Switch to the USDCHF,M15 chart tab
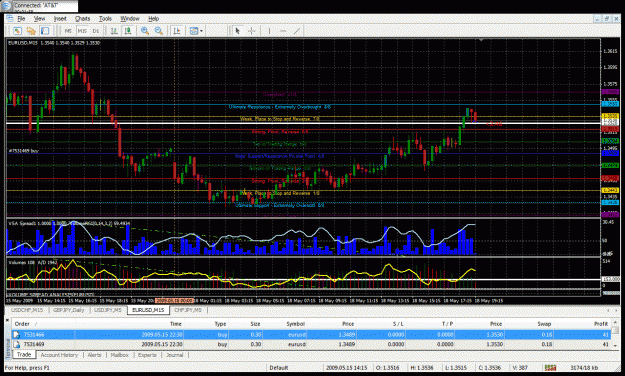 tap(27, 310)
